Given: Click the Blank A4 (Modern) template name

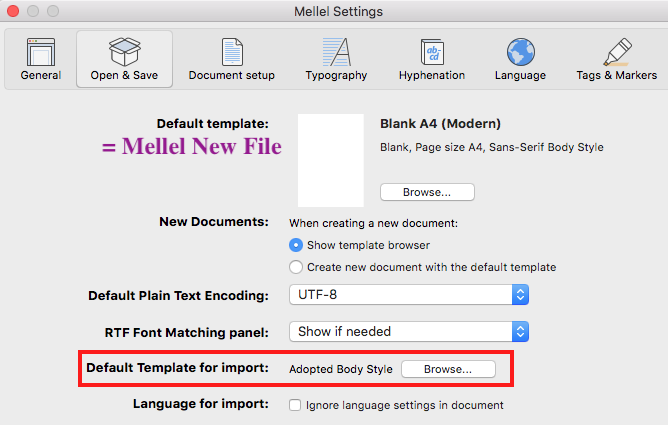Looking at the screenshot, I should pos(440,124).
